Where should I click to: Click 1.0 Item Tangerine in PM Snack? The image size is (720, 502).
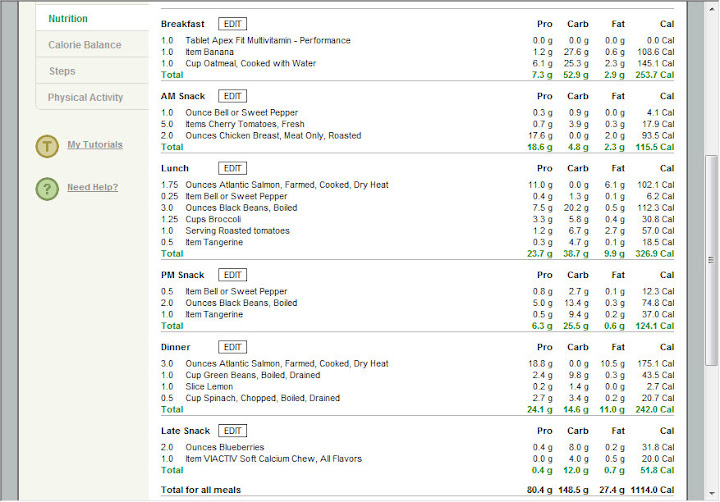click(x=417, y=314)
